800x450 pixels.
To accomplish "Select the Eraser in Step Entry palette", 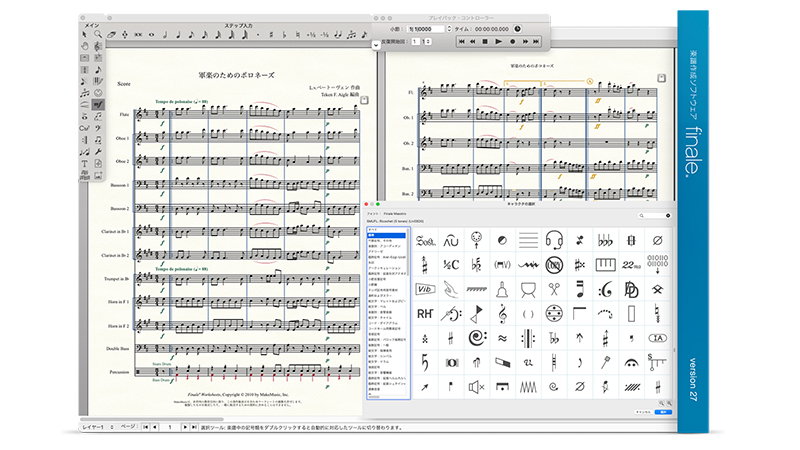I will 111,35.
